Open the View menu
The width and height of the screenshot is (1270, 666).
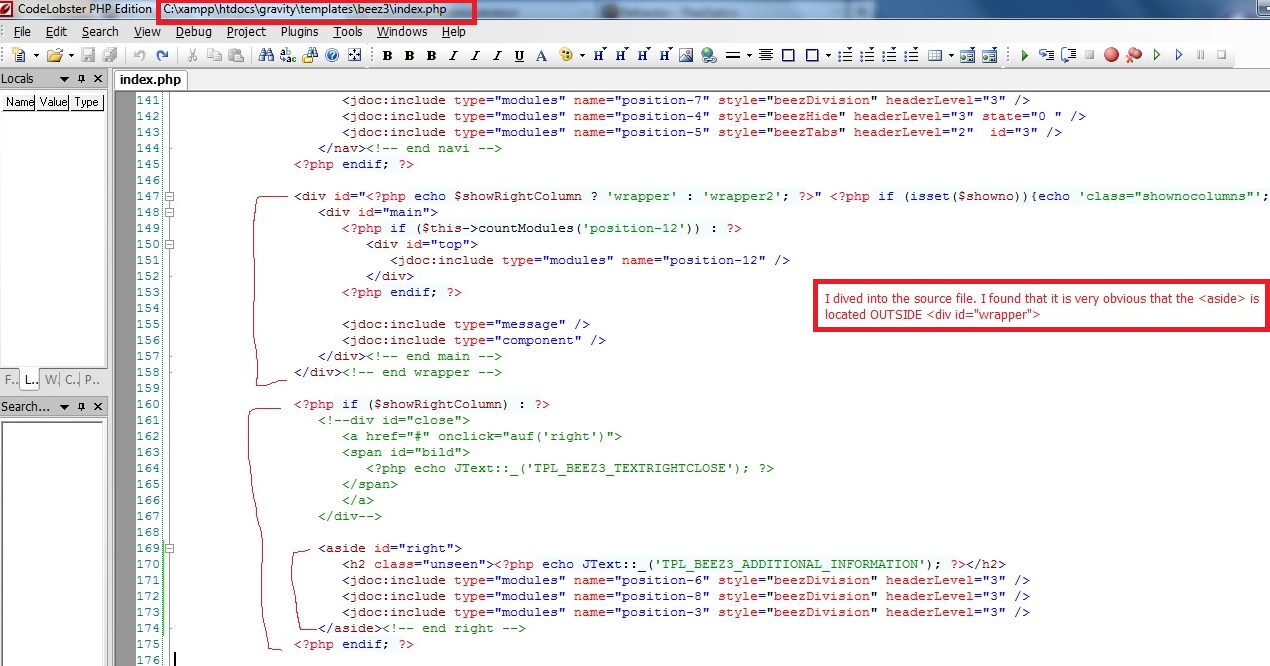(148, 32)
